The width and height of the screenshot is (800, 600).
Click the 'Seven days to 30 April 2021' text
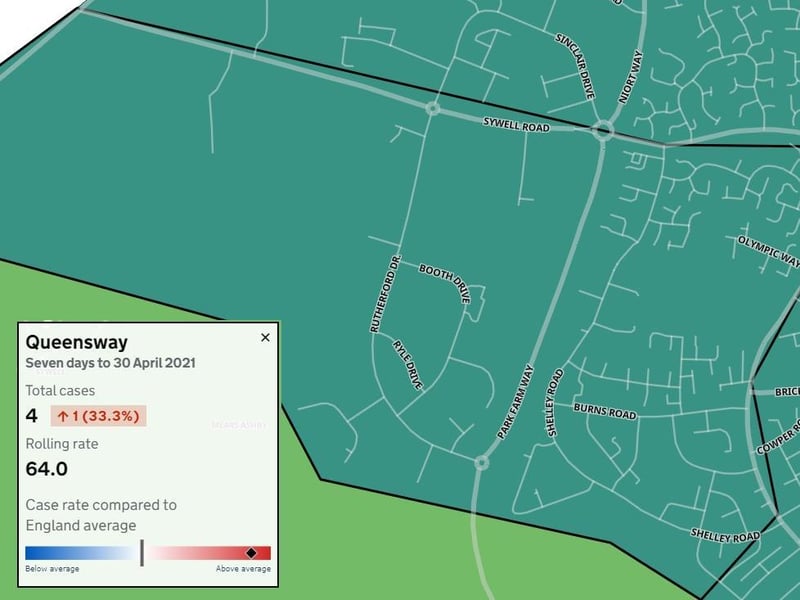[111, 363]
